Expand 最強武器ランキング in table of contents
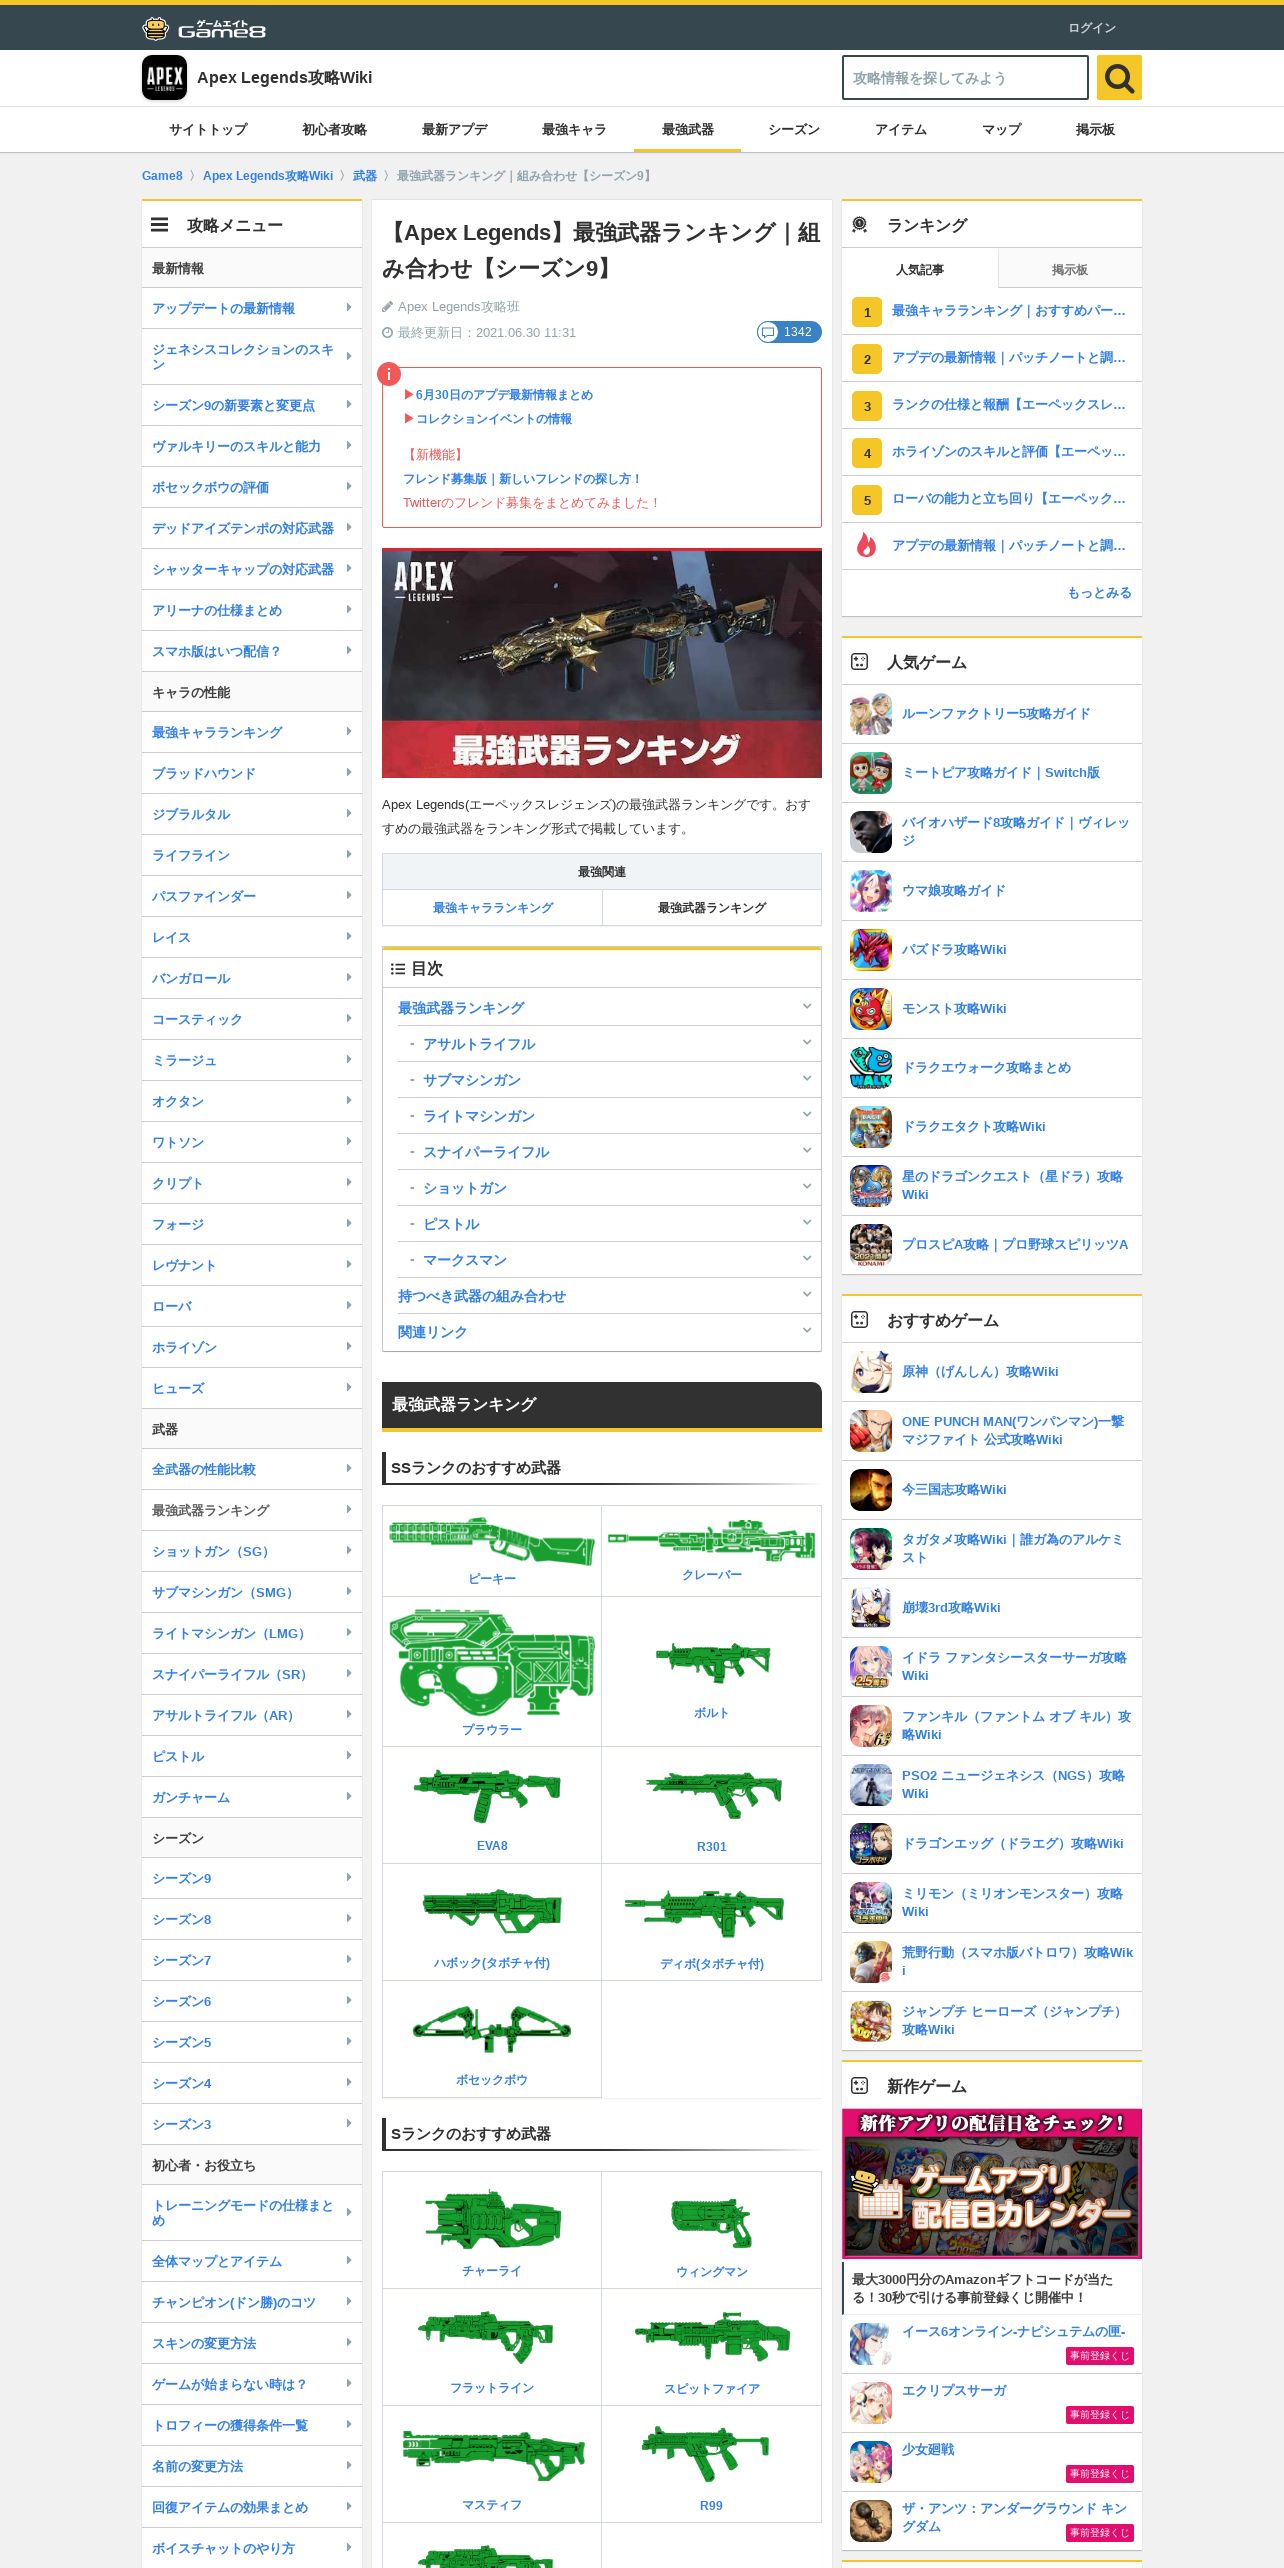This screenshot has height=2568, width=1284. [x=806, y=1006]
